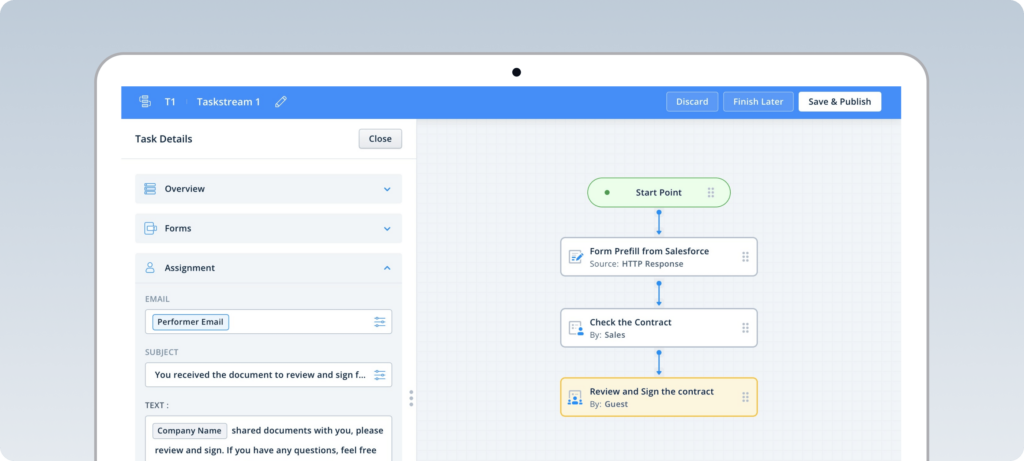Image resolution: width=1024 pixels, height=461 pixels.
Task: Collapse the Assignment section
Action: pyautogui.click(x=387, y=268)
